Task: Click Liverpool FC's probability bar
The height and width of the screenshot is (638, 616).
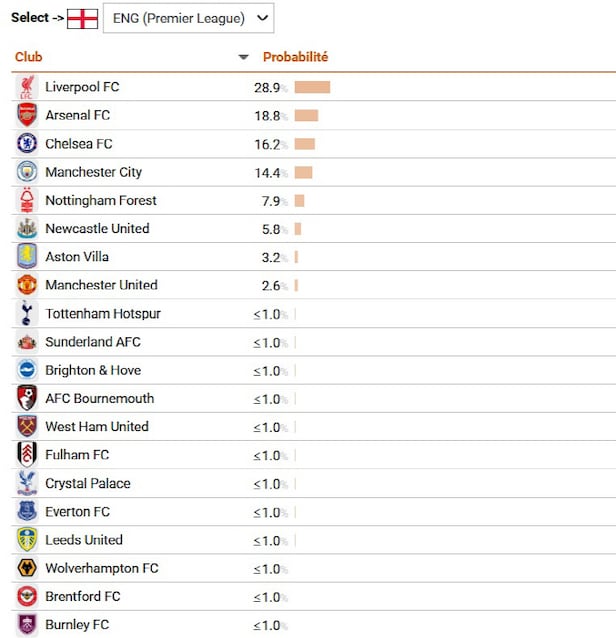Action: [x=312, y=87]
